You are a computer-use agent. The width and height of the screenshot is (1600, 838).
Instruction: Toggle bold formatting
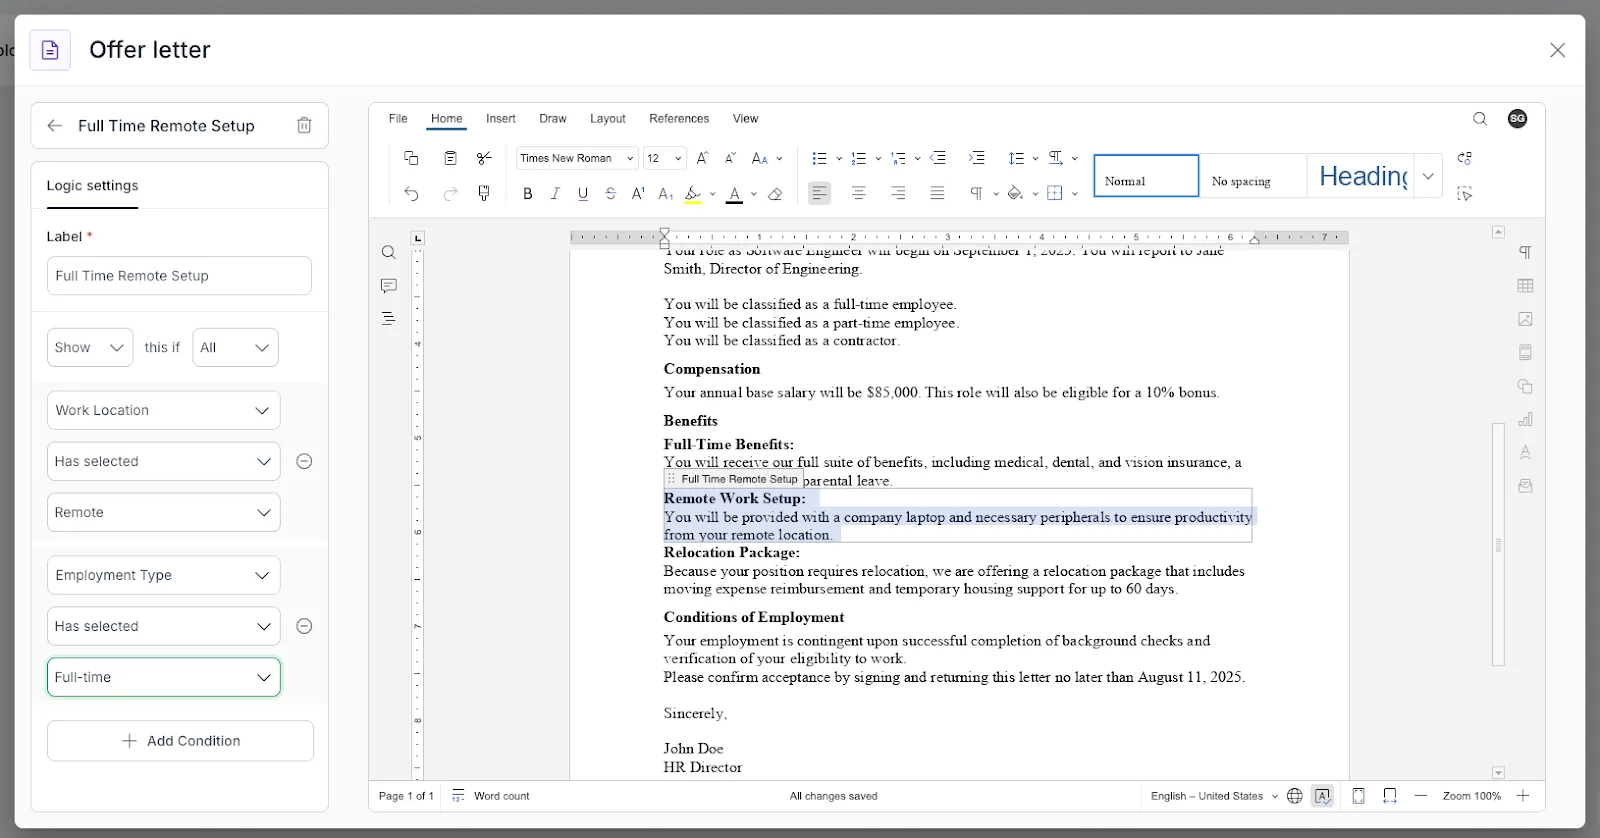(528, 194)
